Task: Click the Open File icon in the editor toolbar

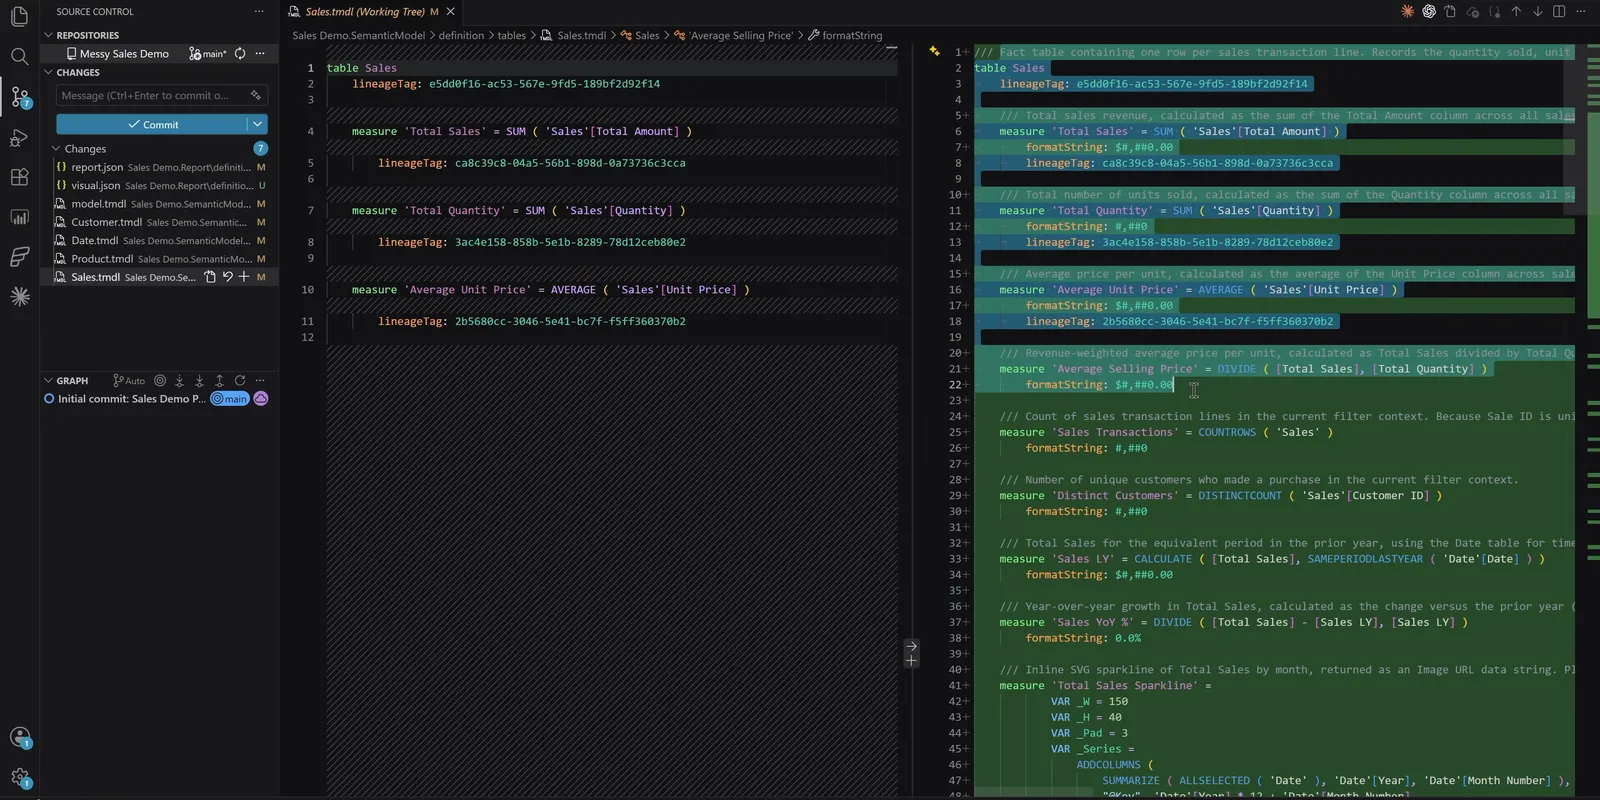Action: 1451,12
